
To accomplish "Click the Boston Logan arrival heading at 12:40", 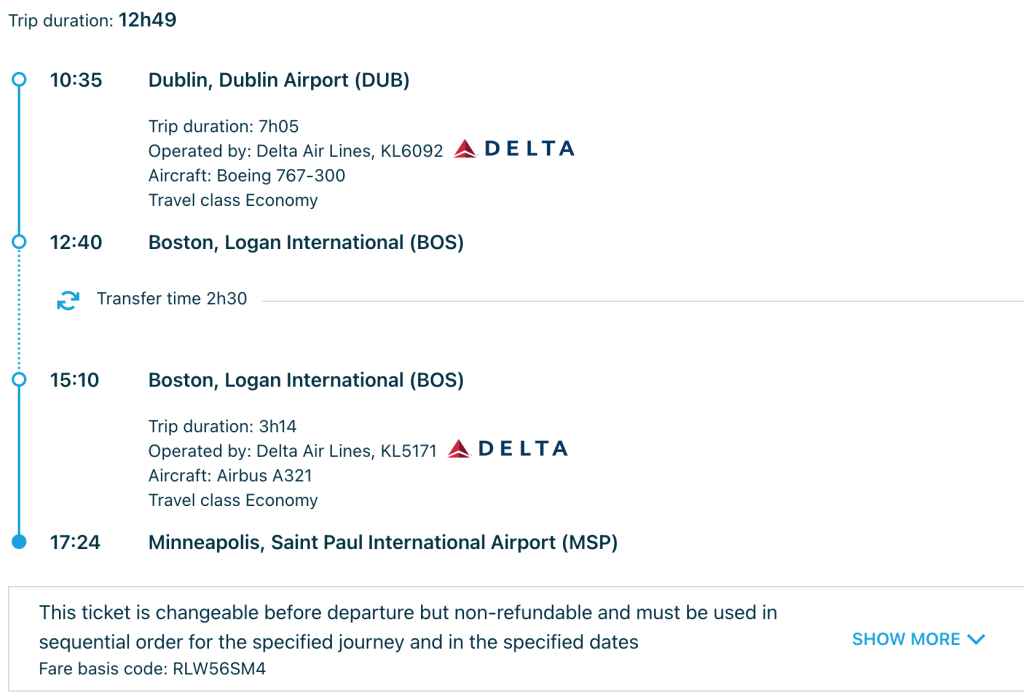I will pos(306,242).
